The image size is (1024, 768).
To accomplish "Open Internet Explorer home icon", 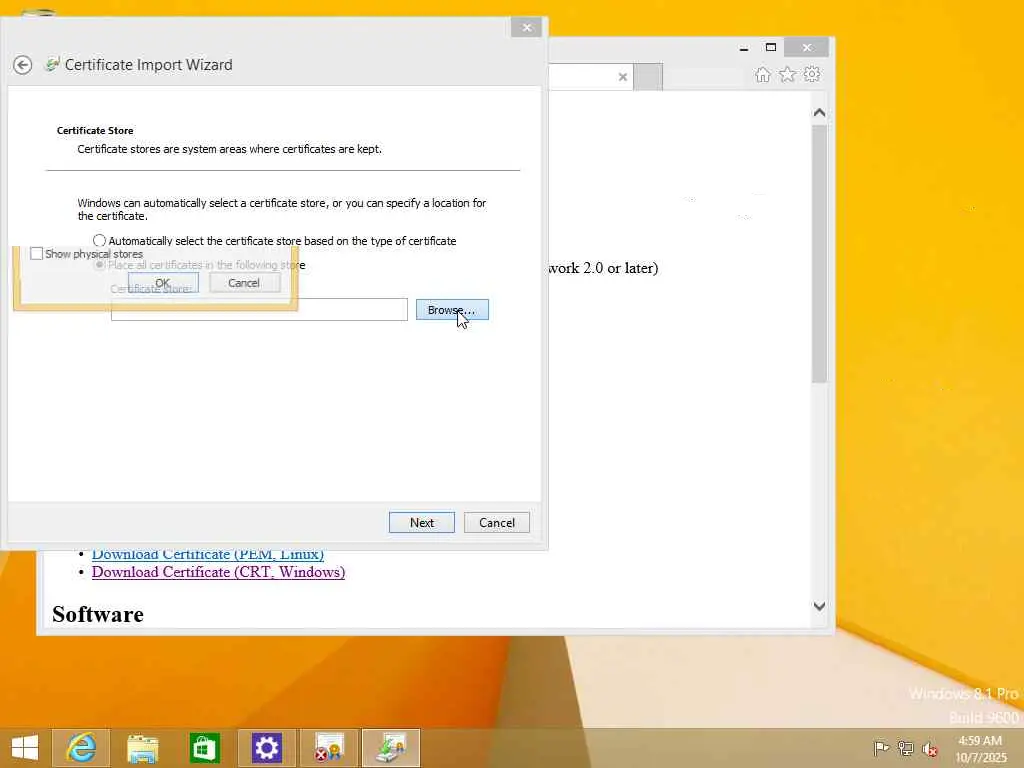I will tap(762, 74).
